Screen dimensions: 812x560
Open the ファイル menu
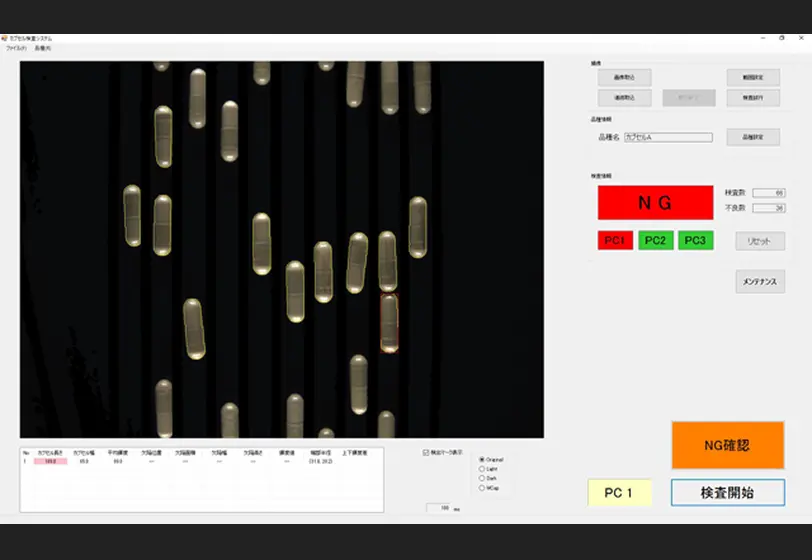tap(15, 48)
